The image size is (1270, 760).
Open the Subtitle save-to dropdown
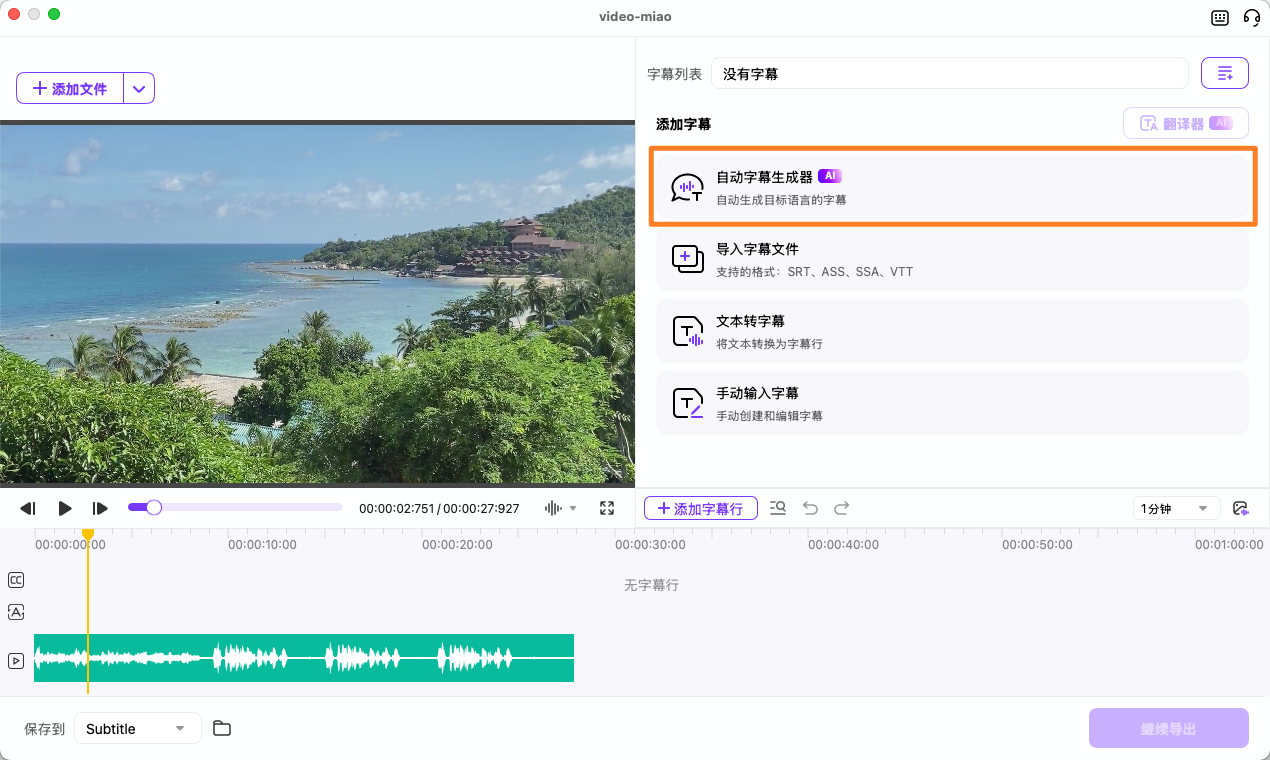[x=137, y=728]
